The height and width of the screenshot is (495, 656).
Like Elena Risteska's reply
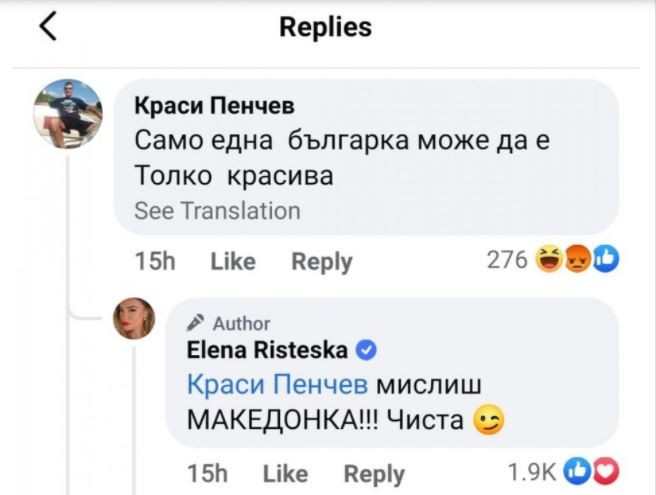point(285,474)
